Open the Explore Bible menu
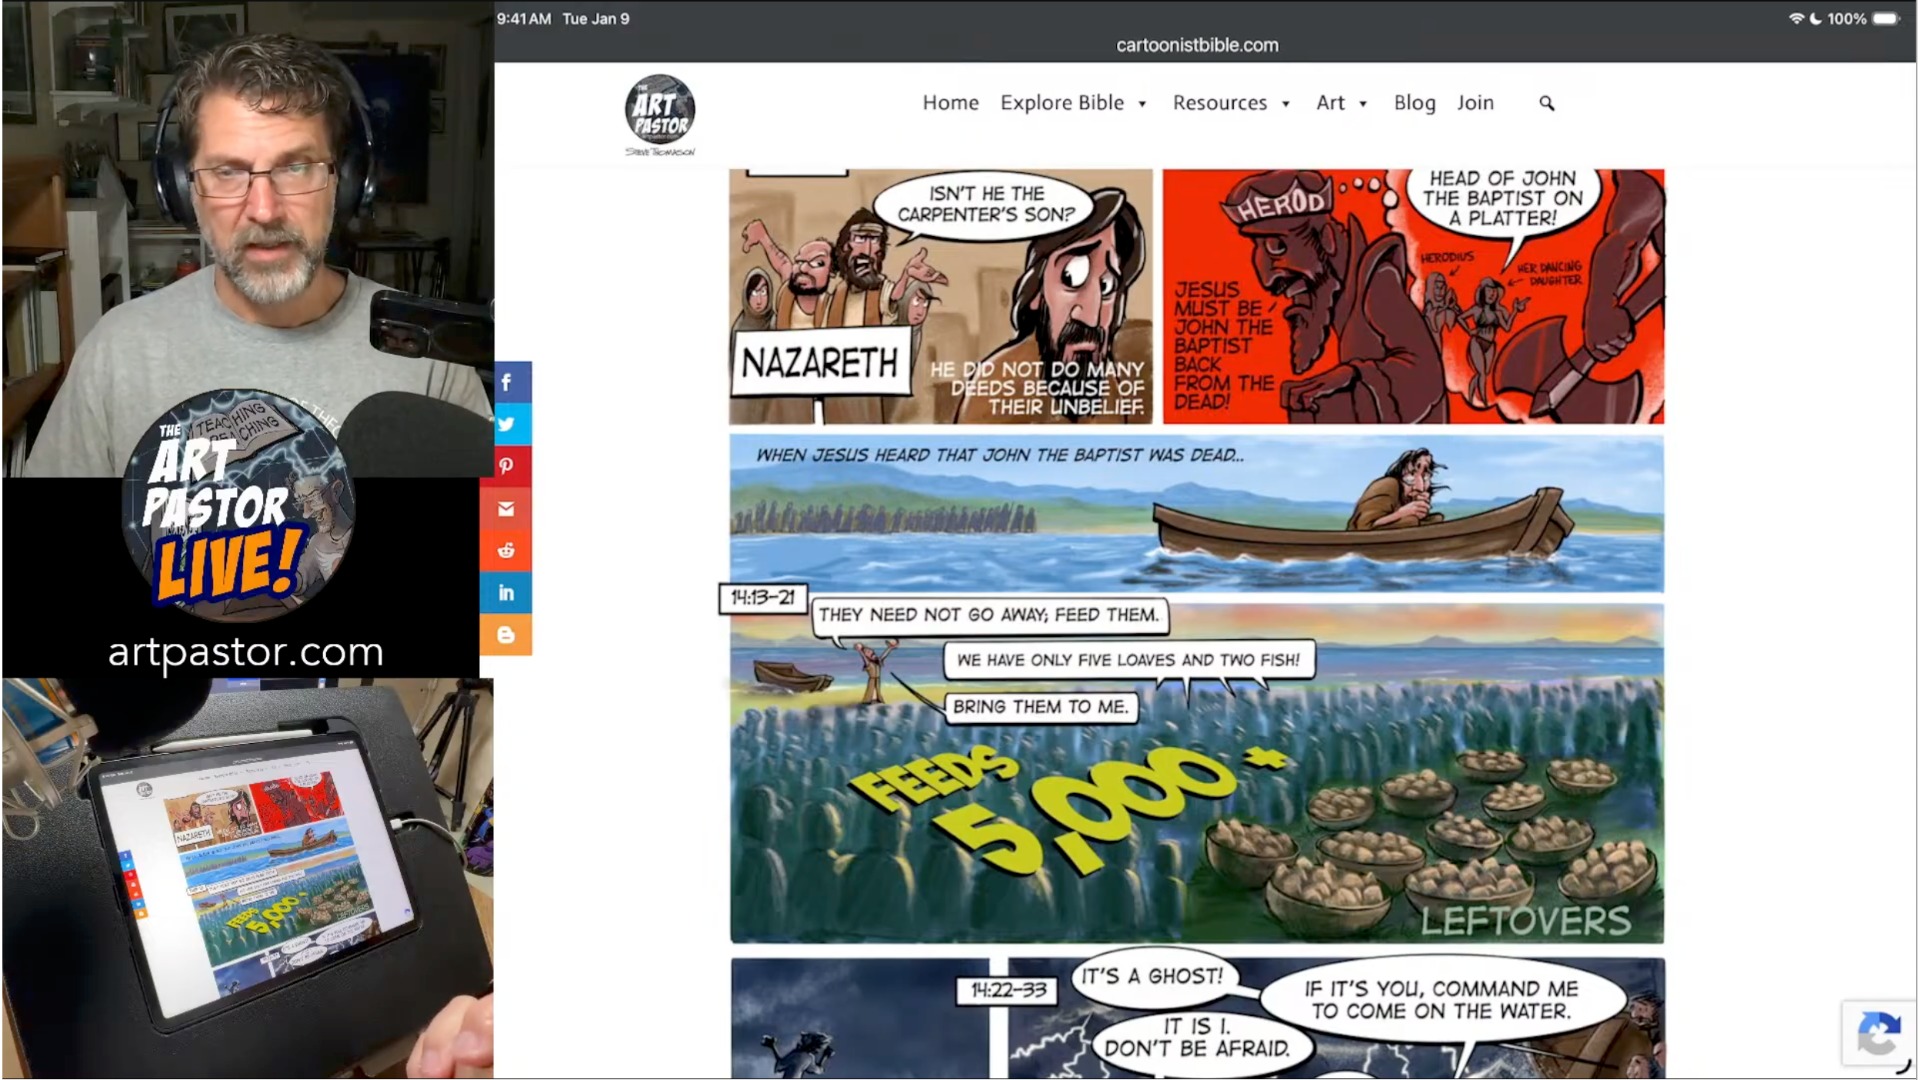Screen dimensions: 1920x1080 tap(1062, 103)
